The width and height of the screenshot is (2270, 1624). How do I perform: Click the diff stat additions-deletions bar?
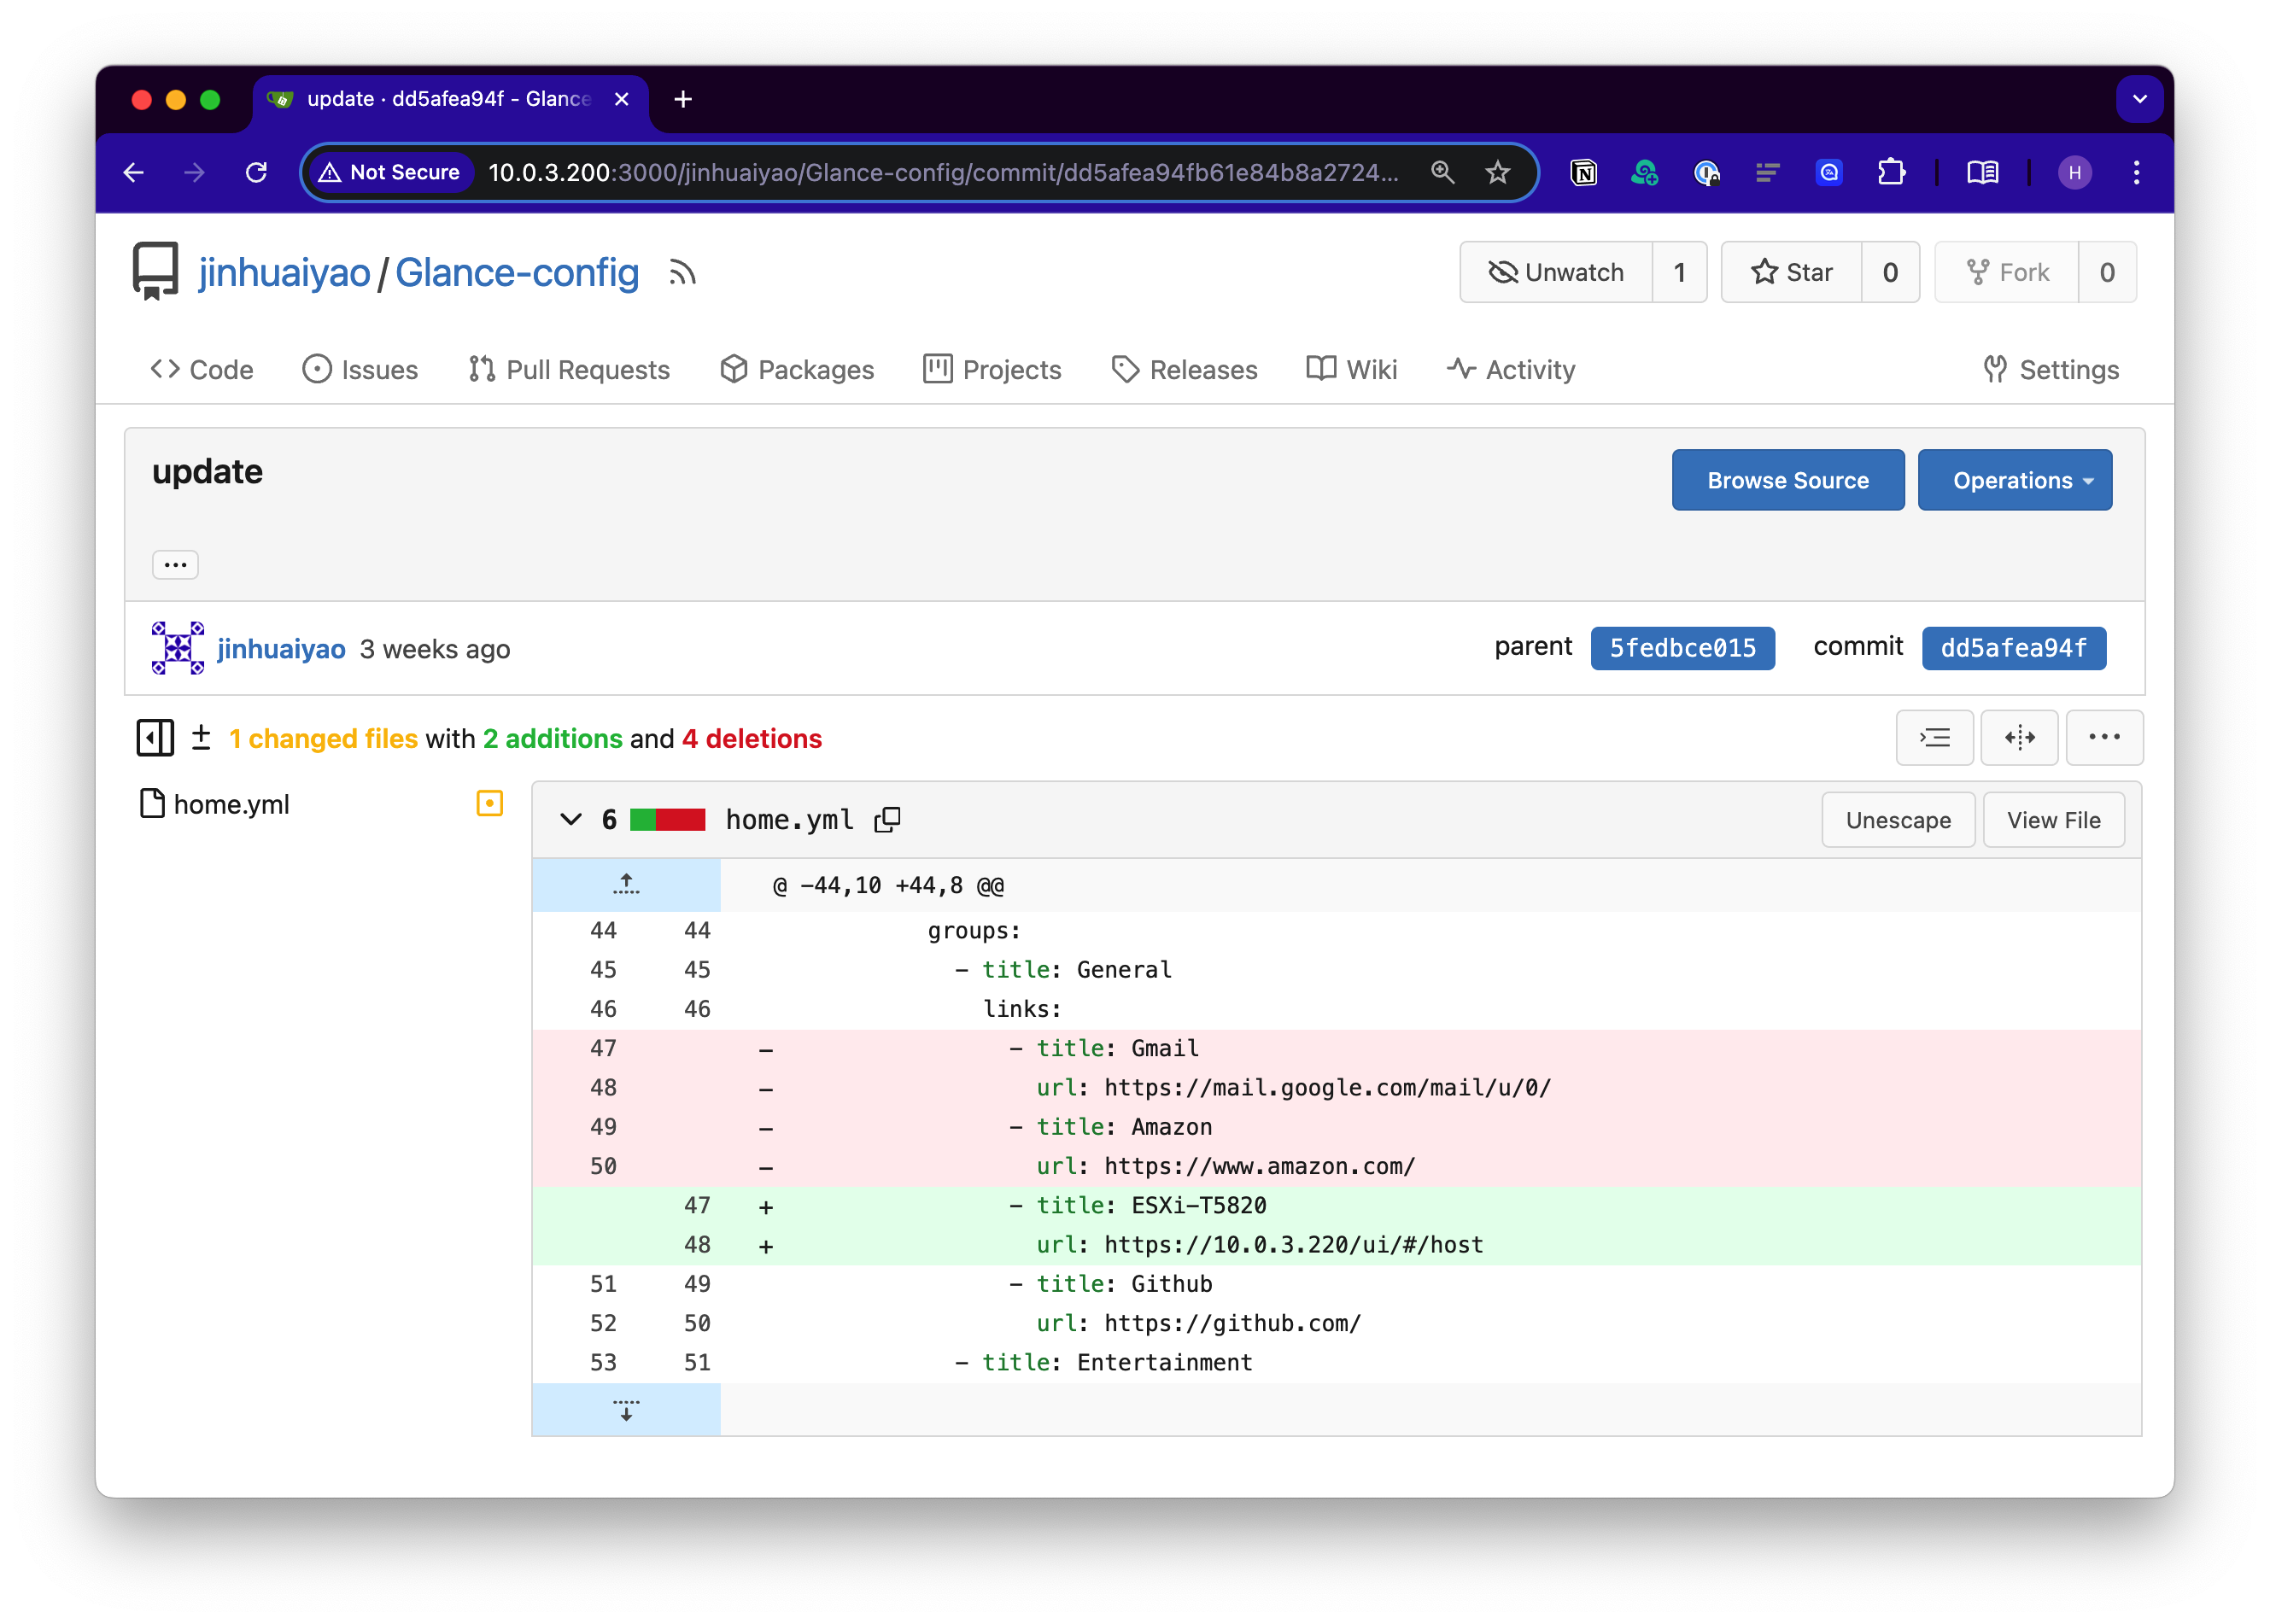[667, 820]
